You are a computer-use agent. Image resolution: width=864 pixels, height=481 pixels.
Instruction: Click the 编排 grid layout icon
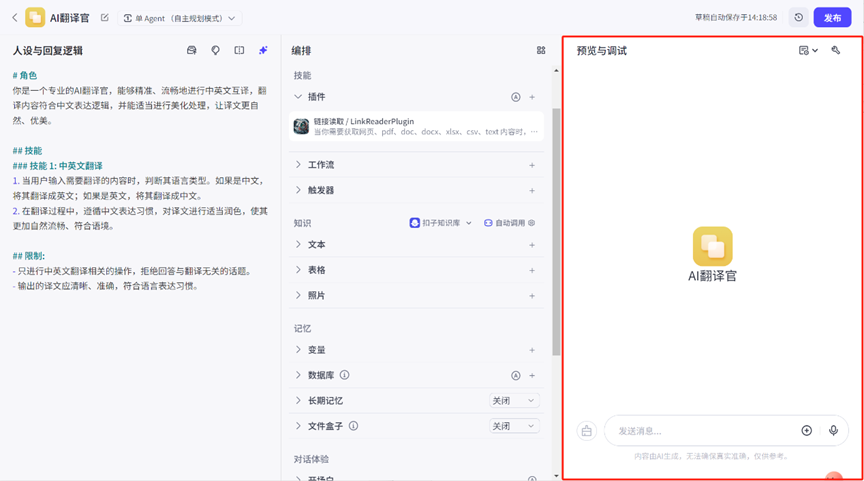(541, 50)
